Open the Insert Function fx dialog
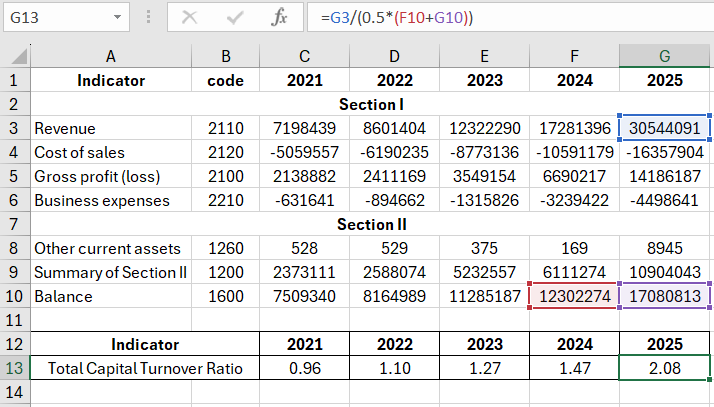 point(279,17)
